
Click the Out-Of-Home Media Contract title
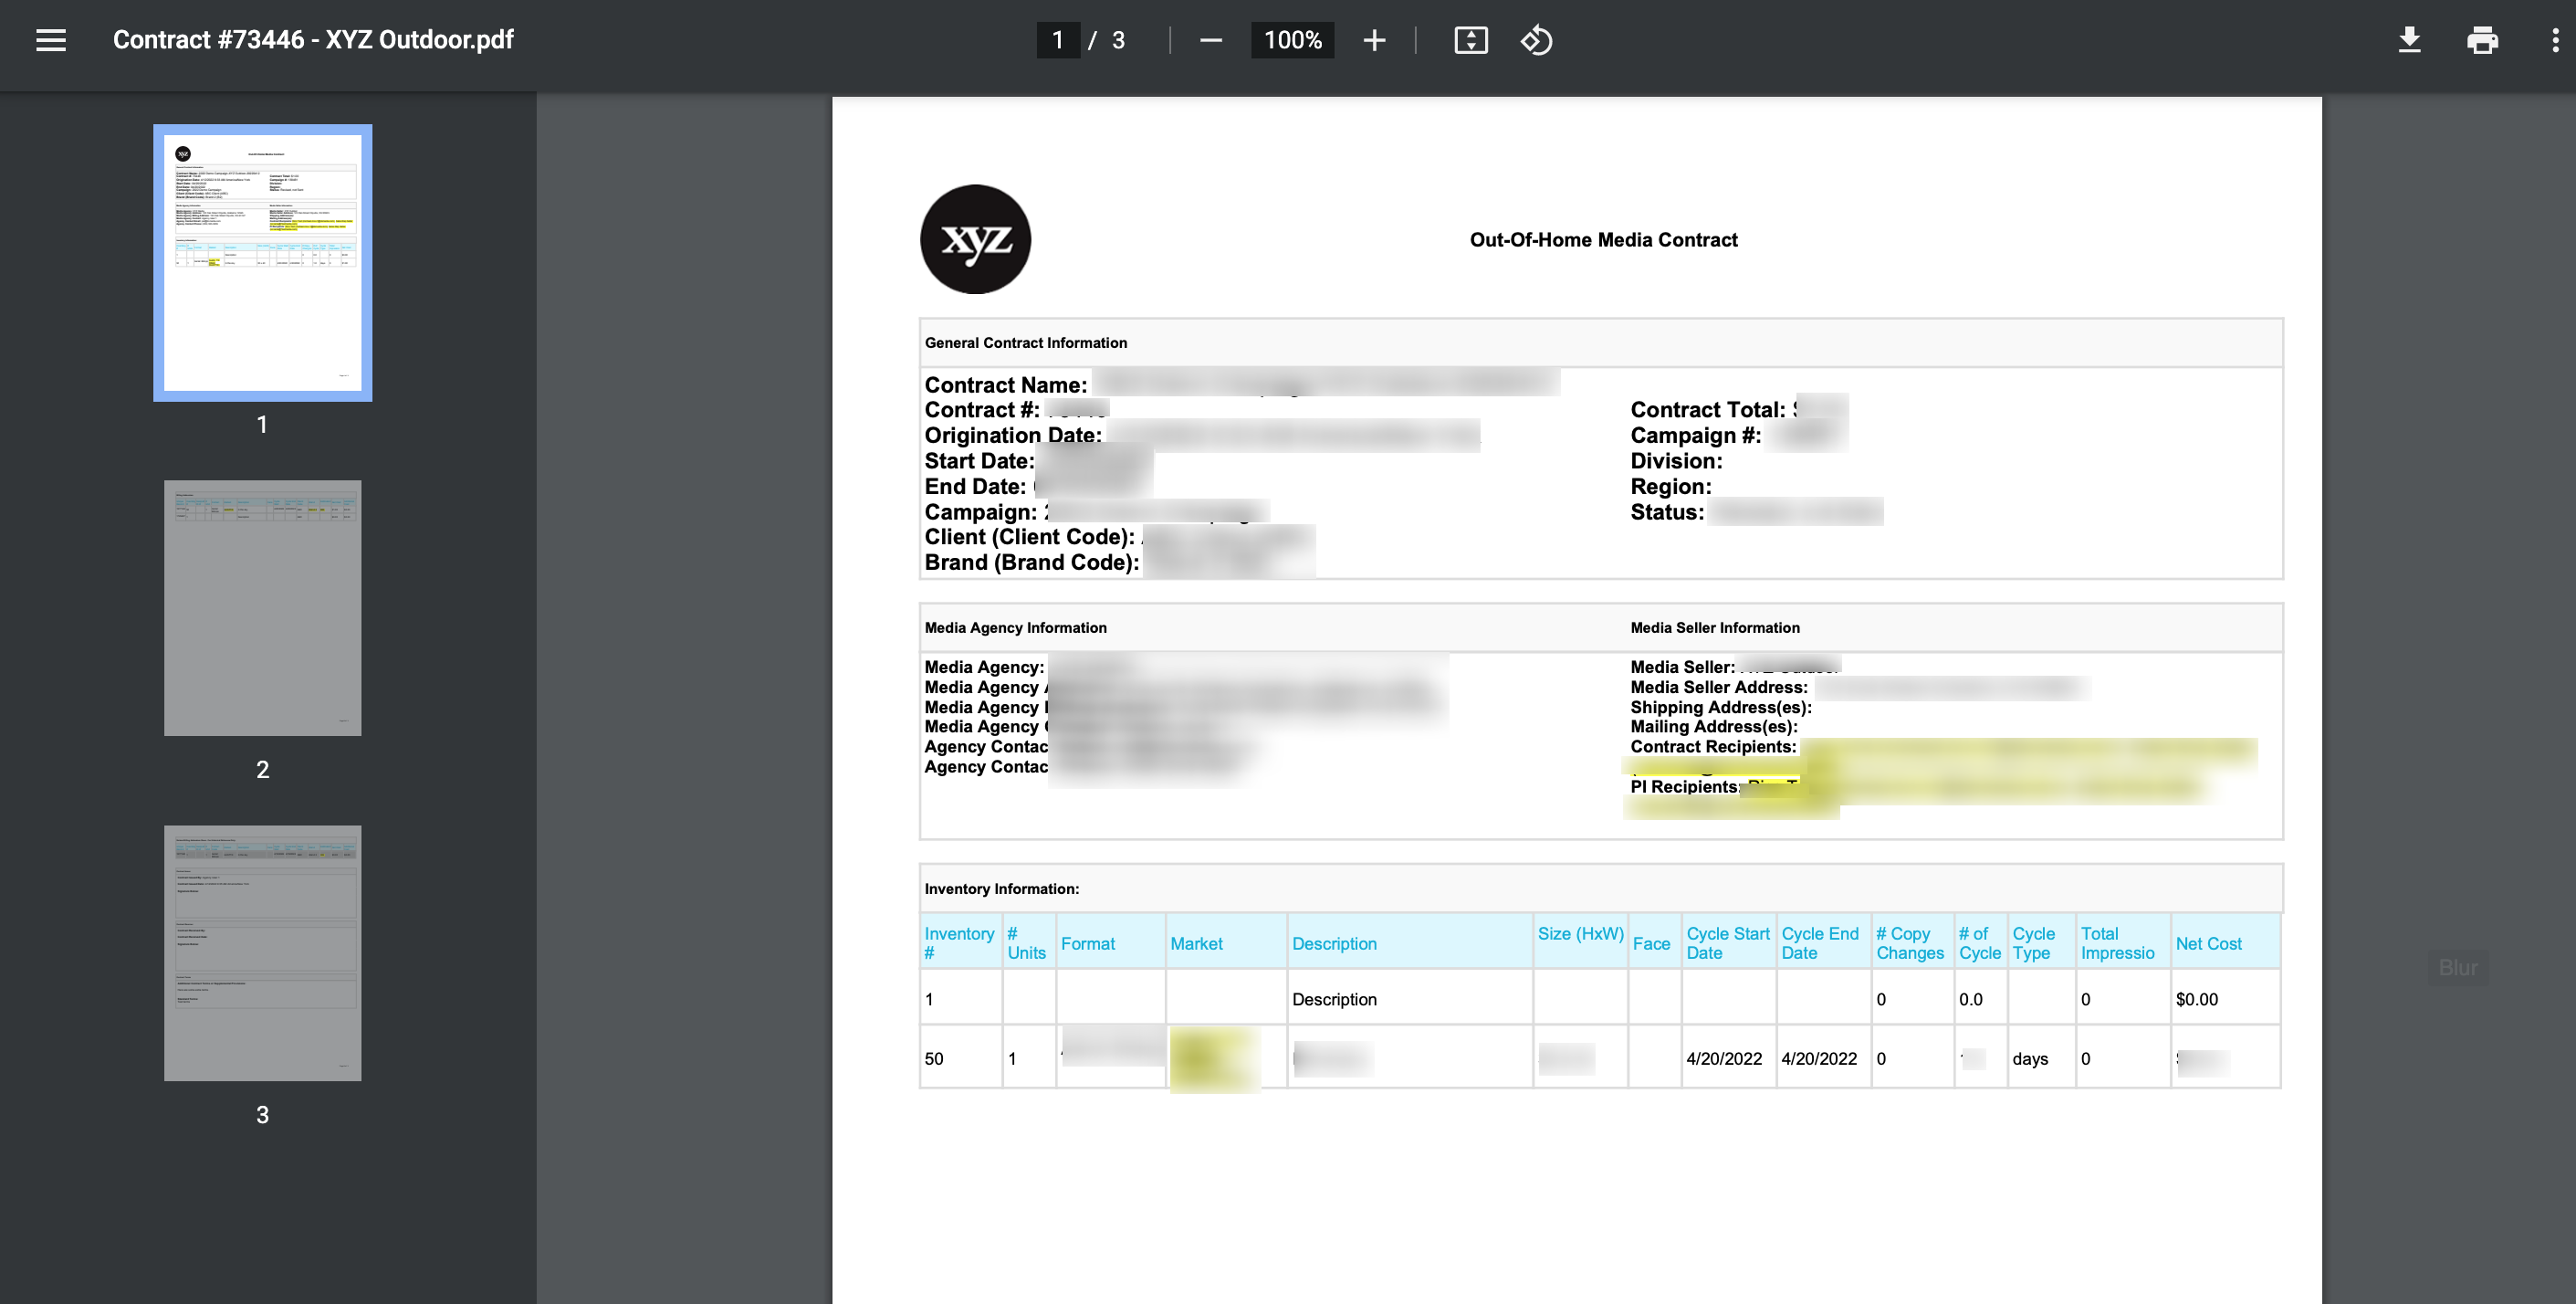pyautogui.click(x=1603, y=240)
